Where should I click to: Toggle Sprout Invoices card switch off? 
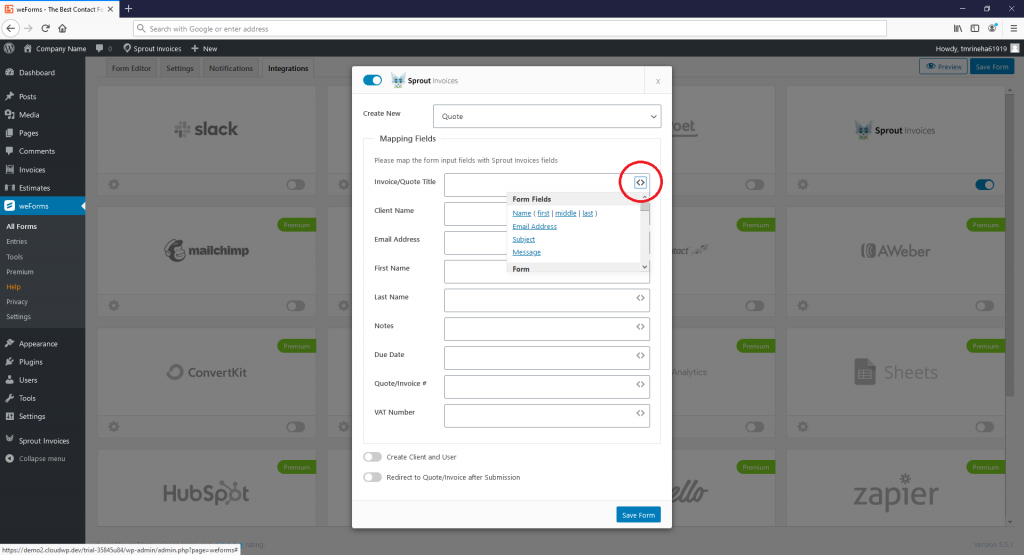coord(985,185)
